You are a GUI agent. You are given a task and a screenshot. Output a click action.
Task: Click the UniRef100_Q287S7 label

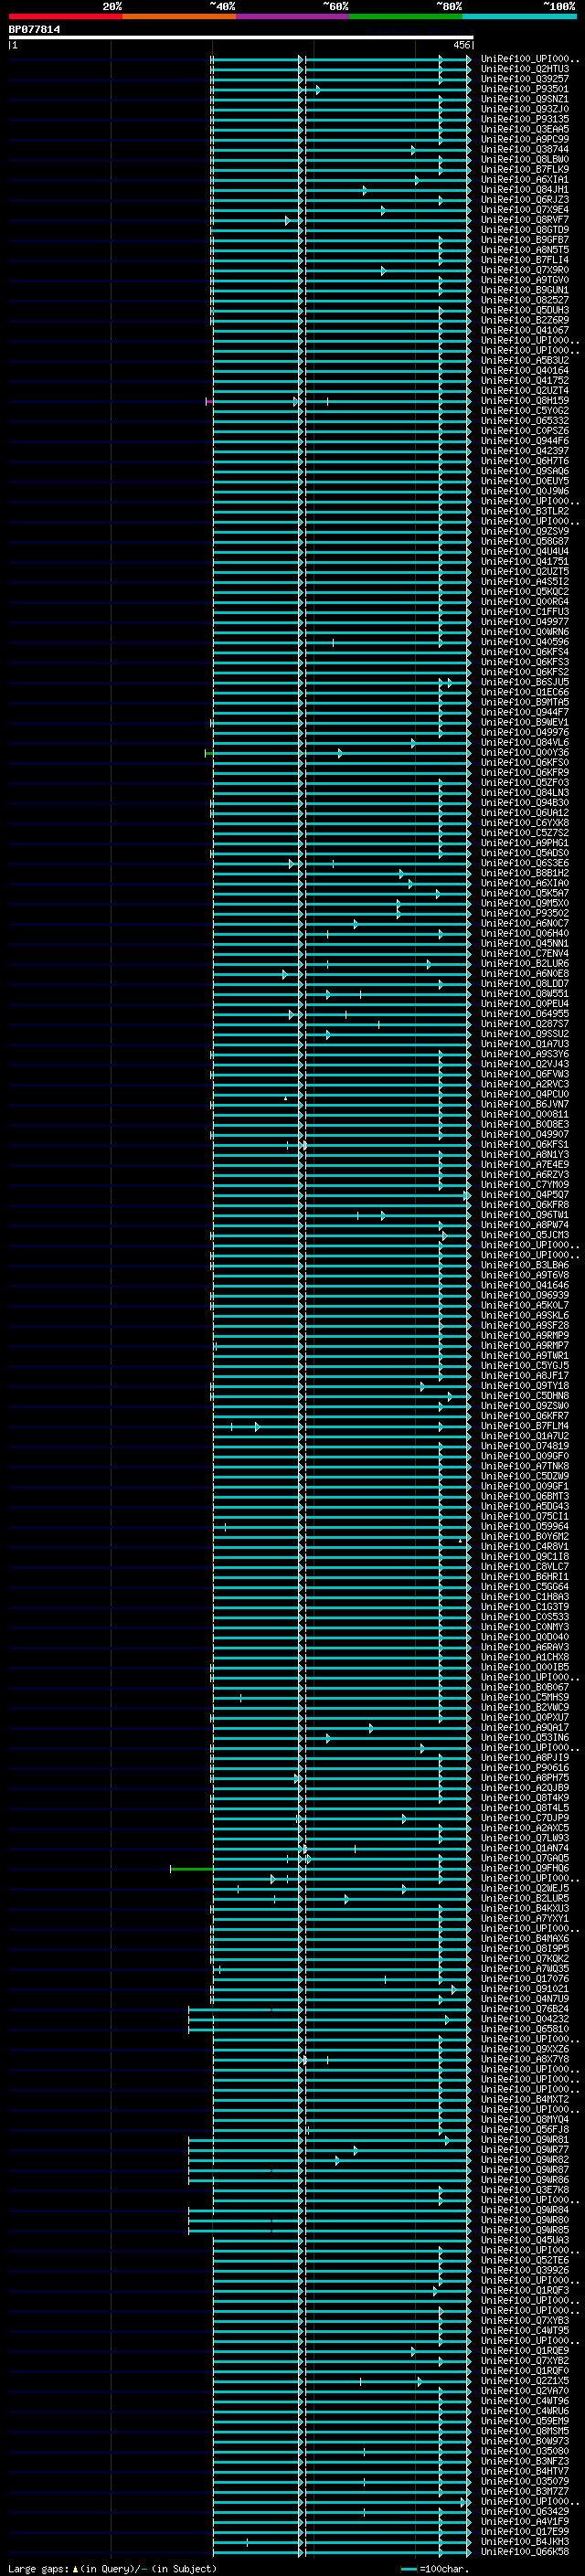(x=525, y=1024)
